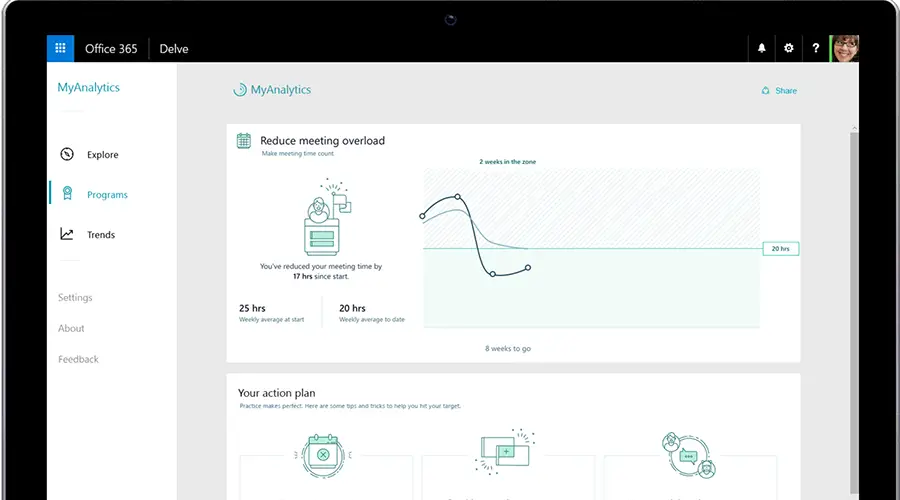Viewport: 900px width, 500px height.
Task: Click the calendar icon beside Reduce meeting overload
Action: (x=243, y=141)
